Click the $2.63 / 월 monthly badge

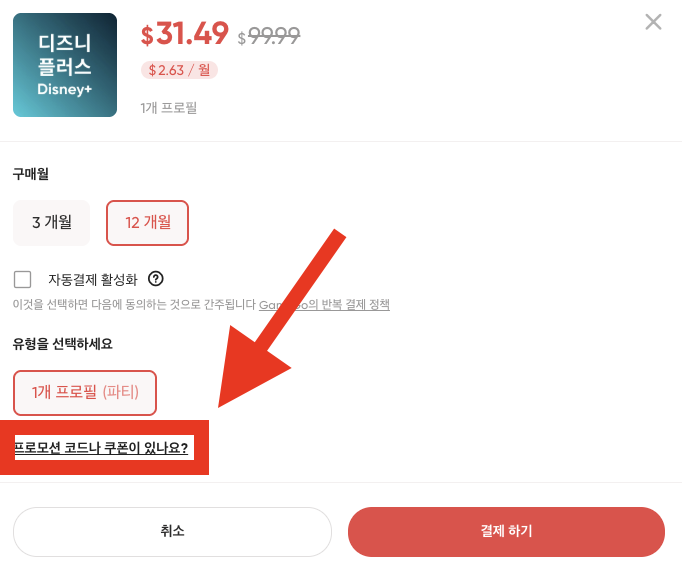click(x=179, y=70)
